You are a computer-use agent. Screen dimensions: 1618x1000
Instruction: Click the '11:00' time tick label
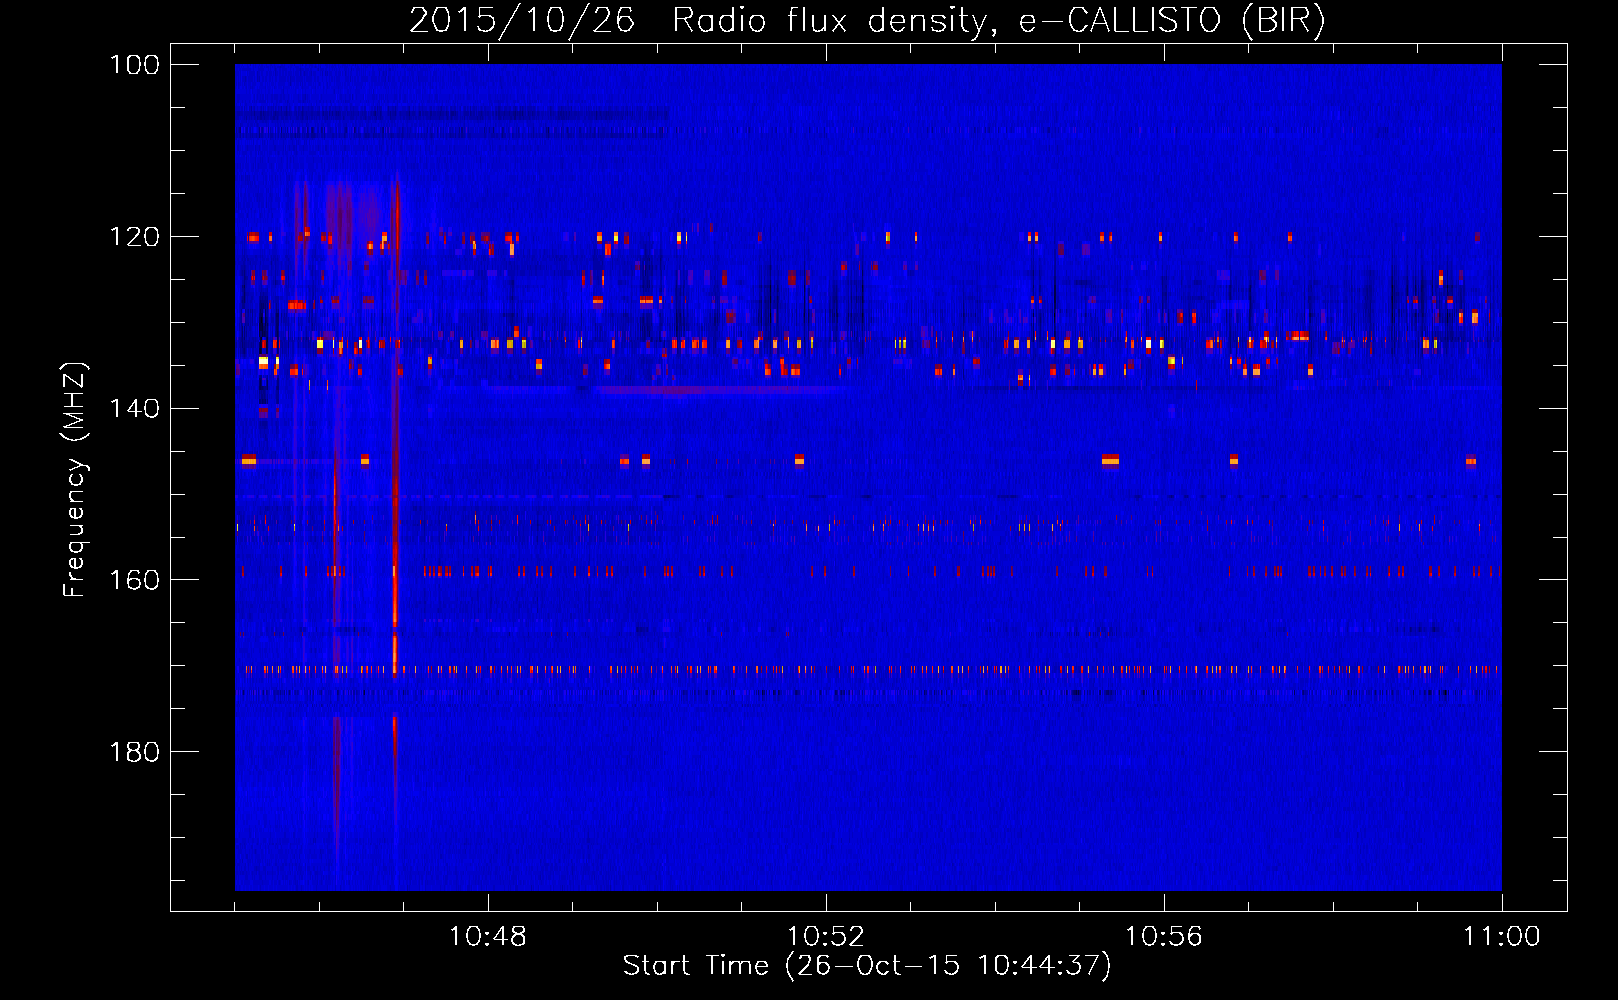pos(1501,937)
